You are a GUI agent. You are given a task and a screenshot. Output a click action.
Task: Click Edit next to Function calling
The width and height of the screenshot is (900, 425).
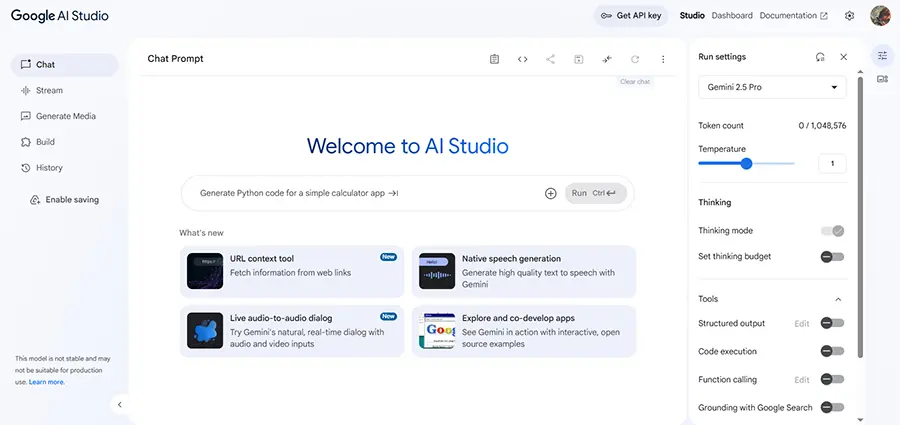(x=802, y=380)
